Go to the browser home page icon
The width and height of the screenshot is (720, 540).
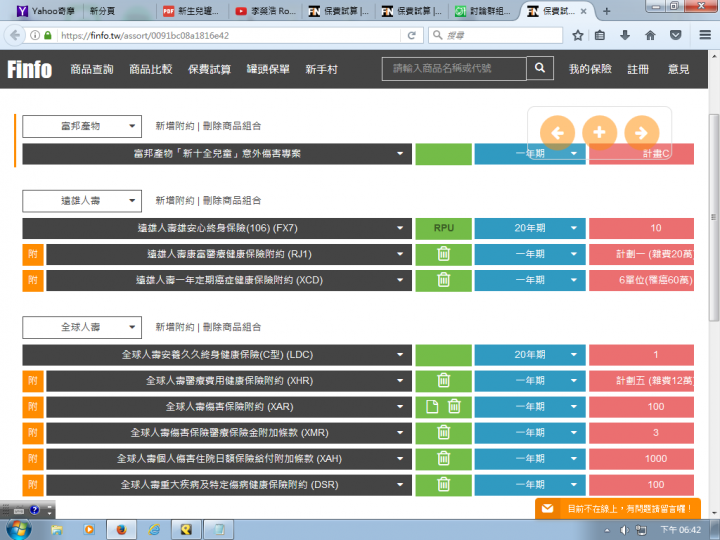tap(650, 35)
